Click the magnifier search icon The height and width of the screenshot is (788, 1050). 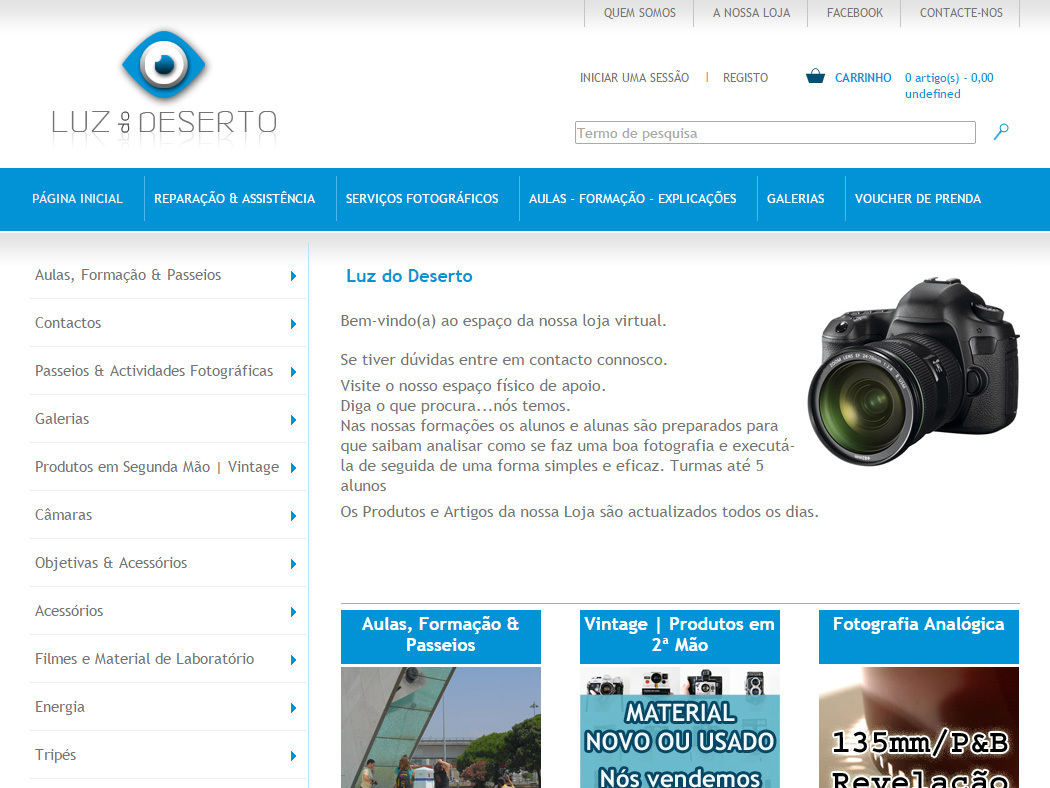pos(1001,132)
